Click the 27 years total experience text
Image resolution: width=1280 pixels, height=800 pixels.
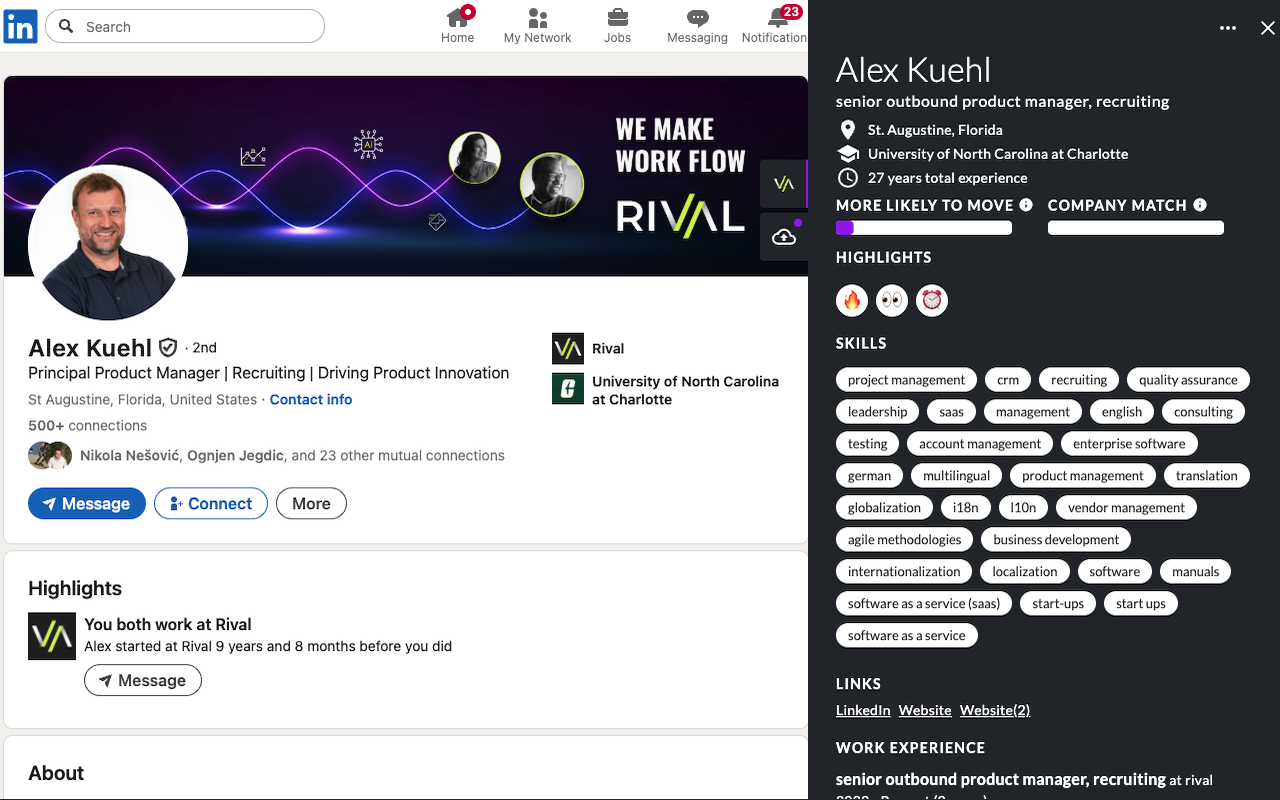coord(947,178)
